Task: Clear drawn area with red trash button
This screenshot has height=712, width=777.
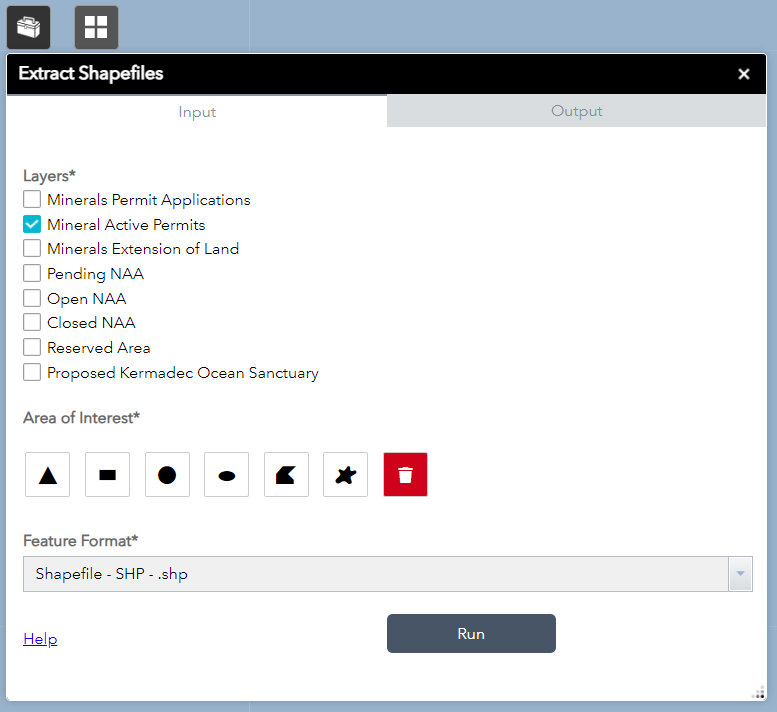Action: click(405, 475)
